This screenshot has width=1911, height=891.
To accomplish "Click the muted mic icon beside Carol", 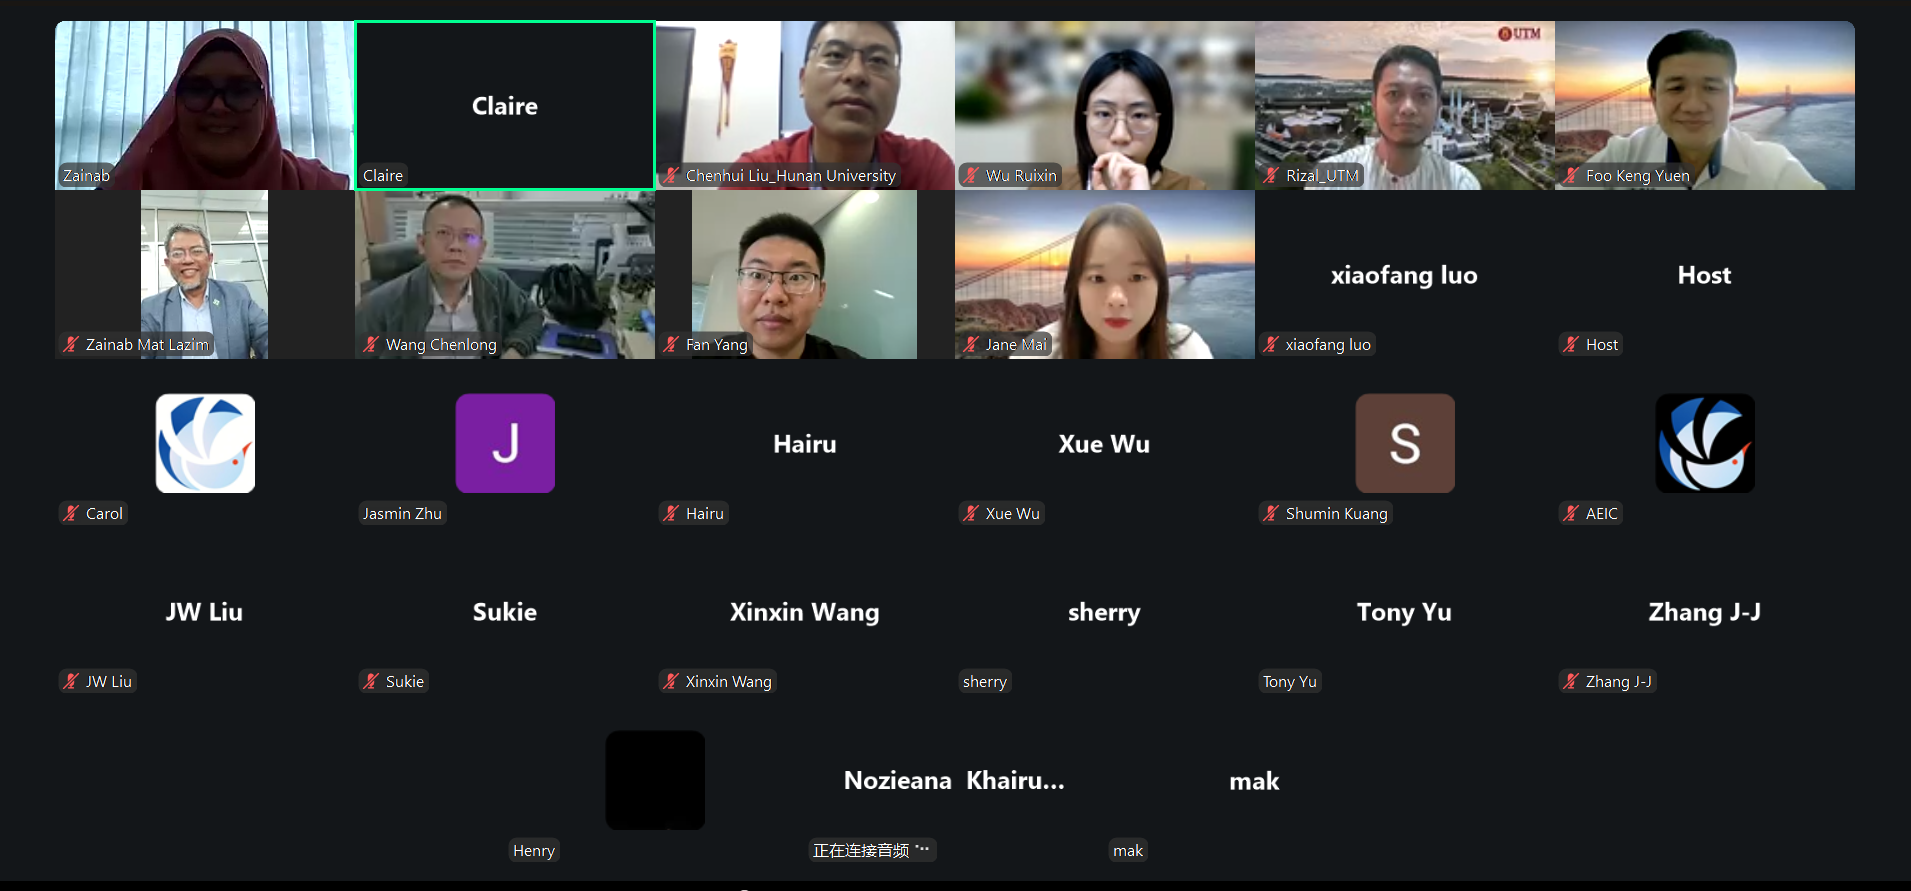I will [x=71, y=513].
